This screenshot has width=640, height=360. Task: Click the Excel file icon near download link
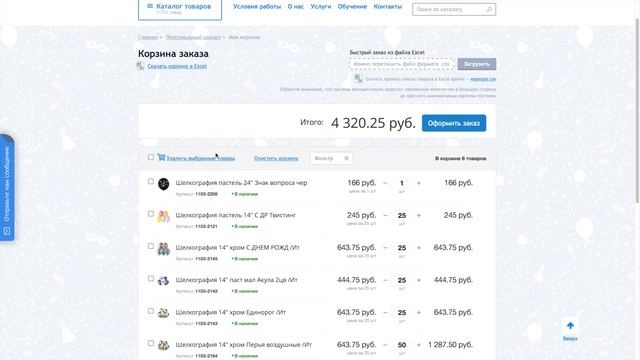140,66
